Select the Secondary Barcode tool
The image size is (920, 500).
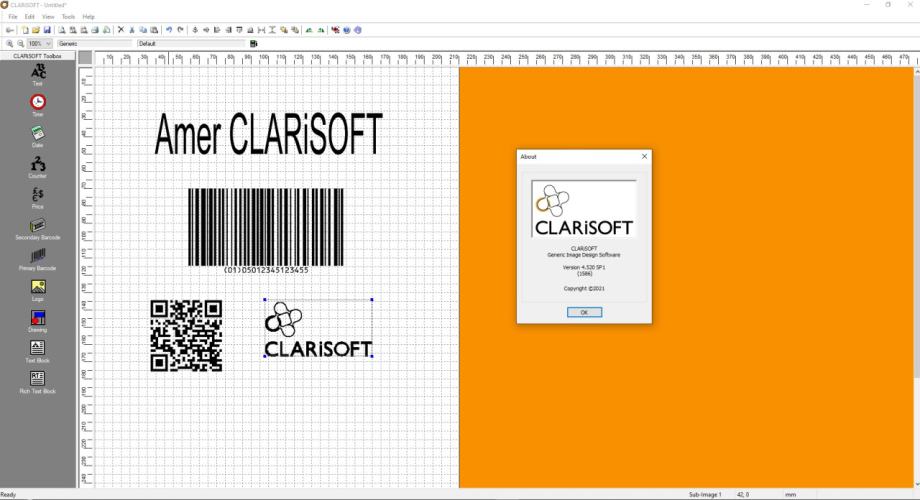point(38,229)
